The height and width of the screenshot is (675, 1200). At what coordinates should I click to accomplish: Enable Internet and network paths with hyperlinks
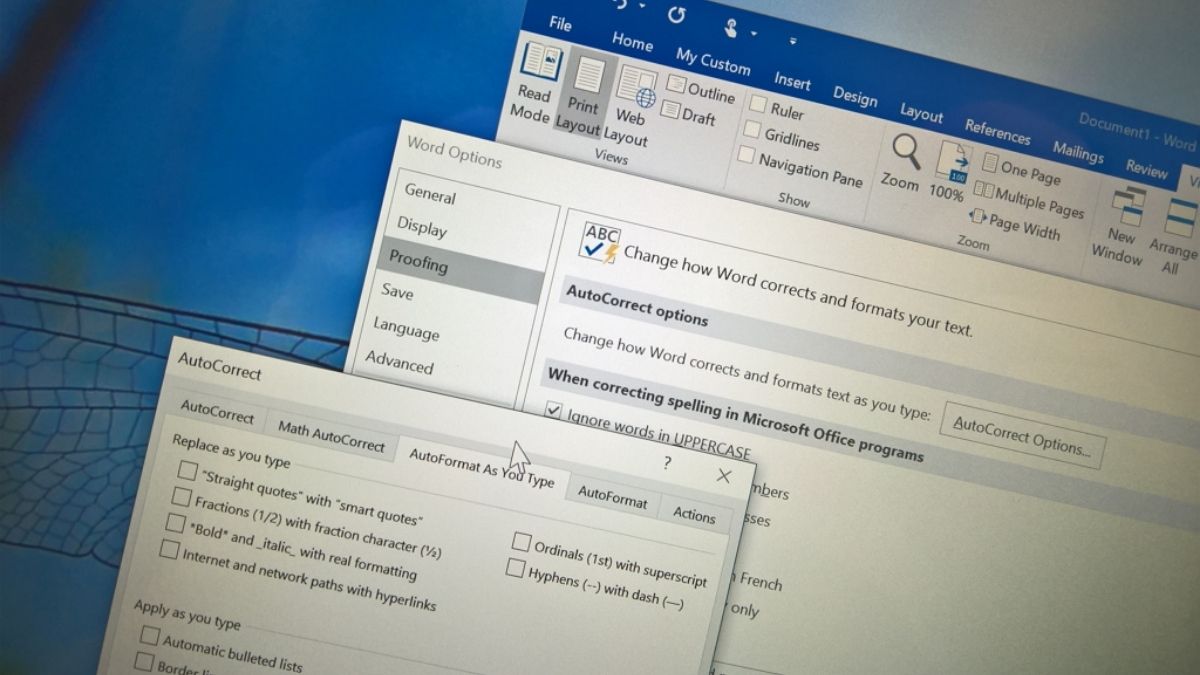169,550
